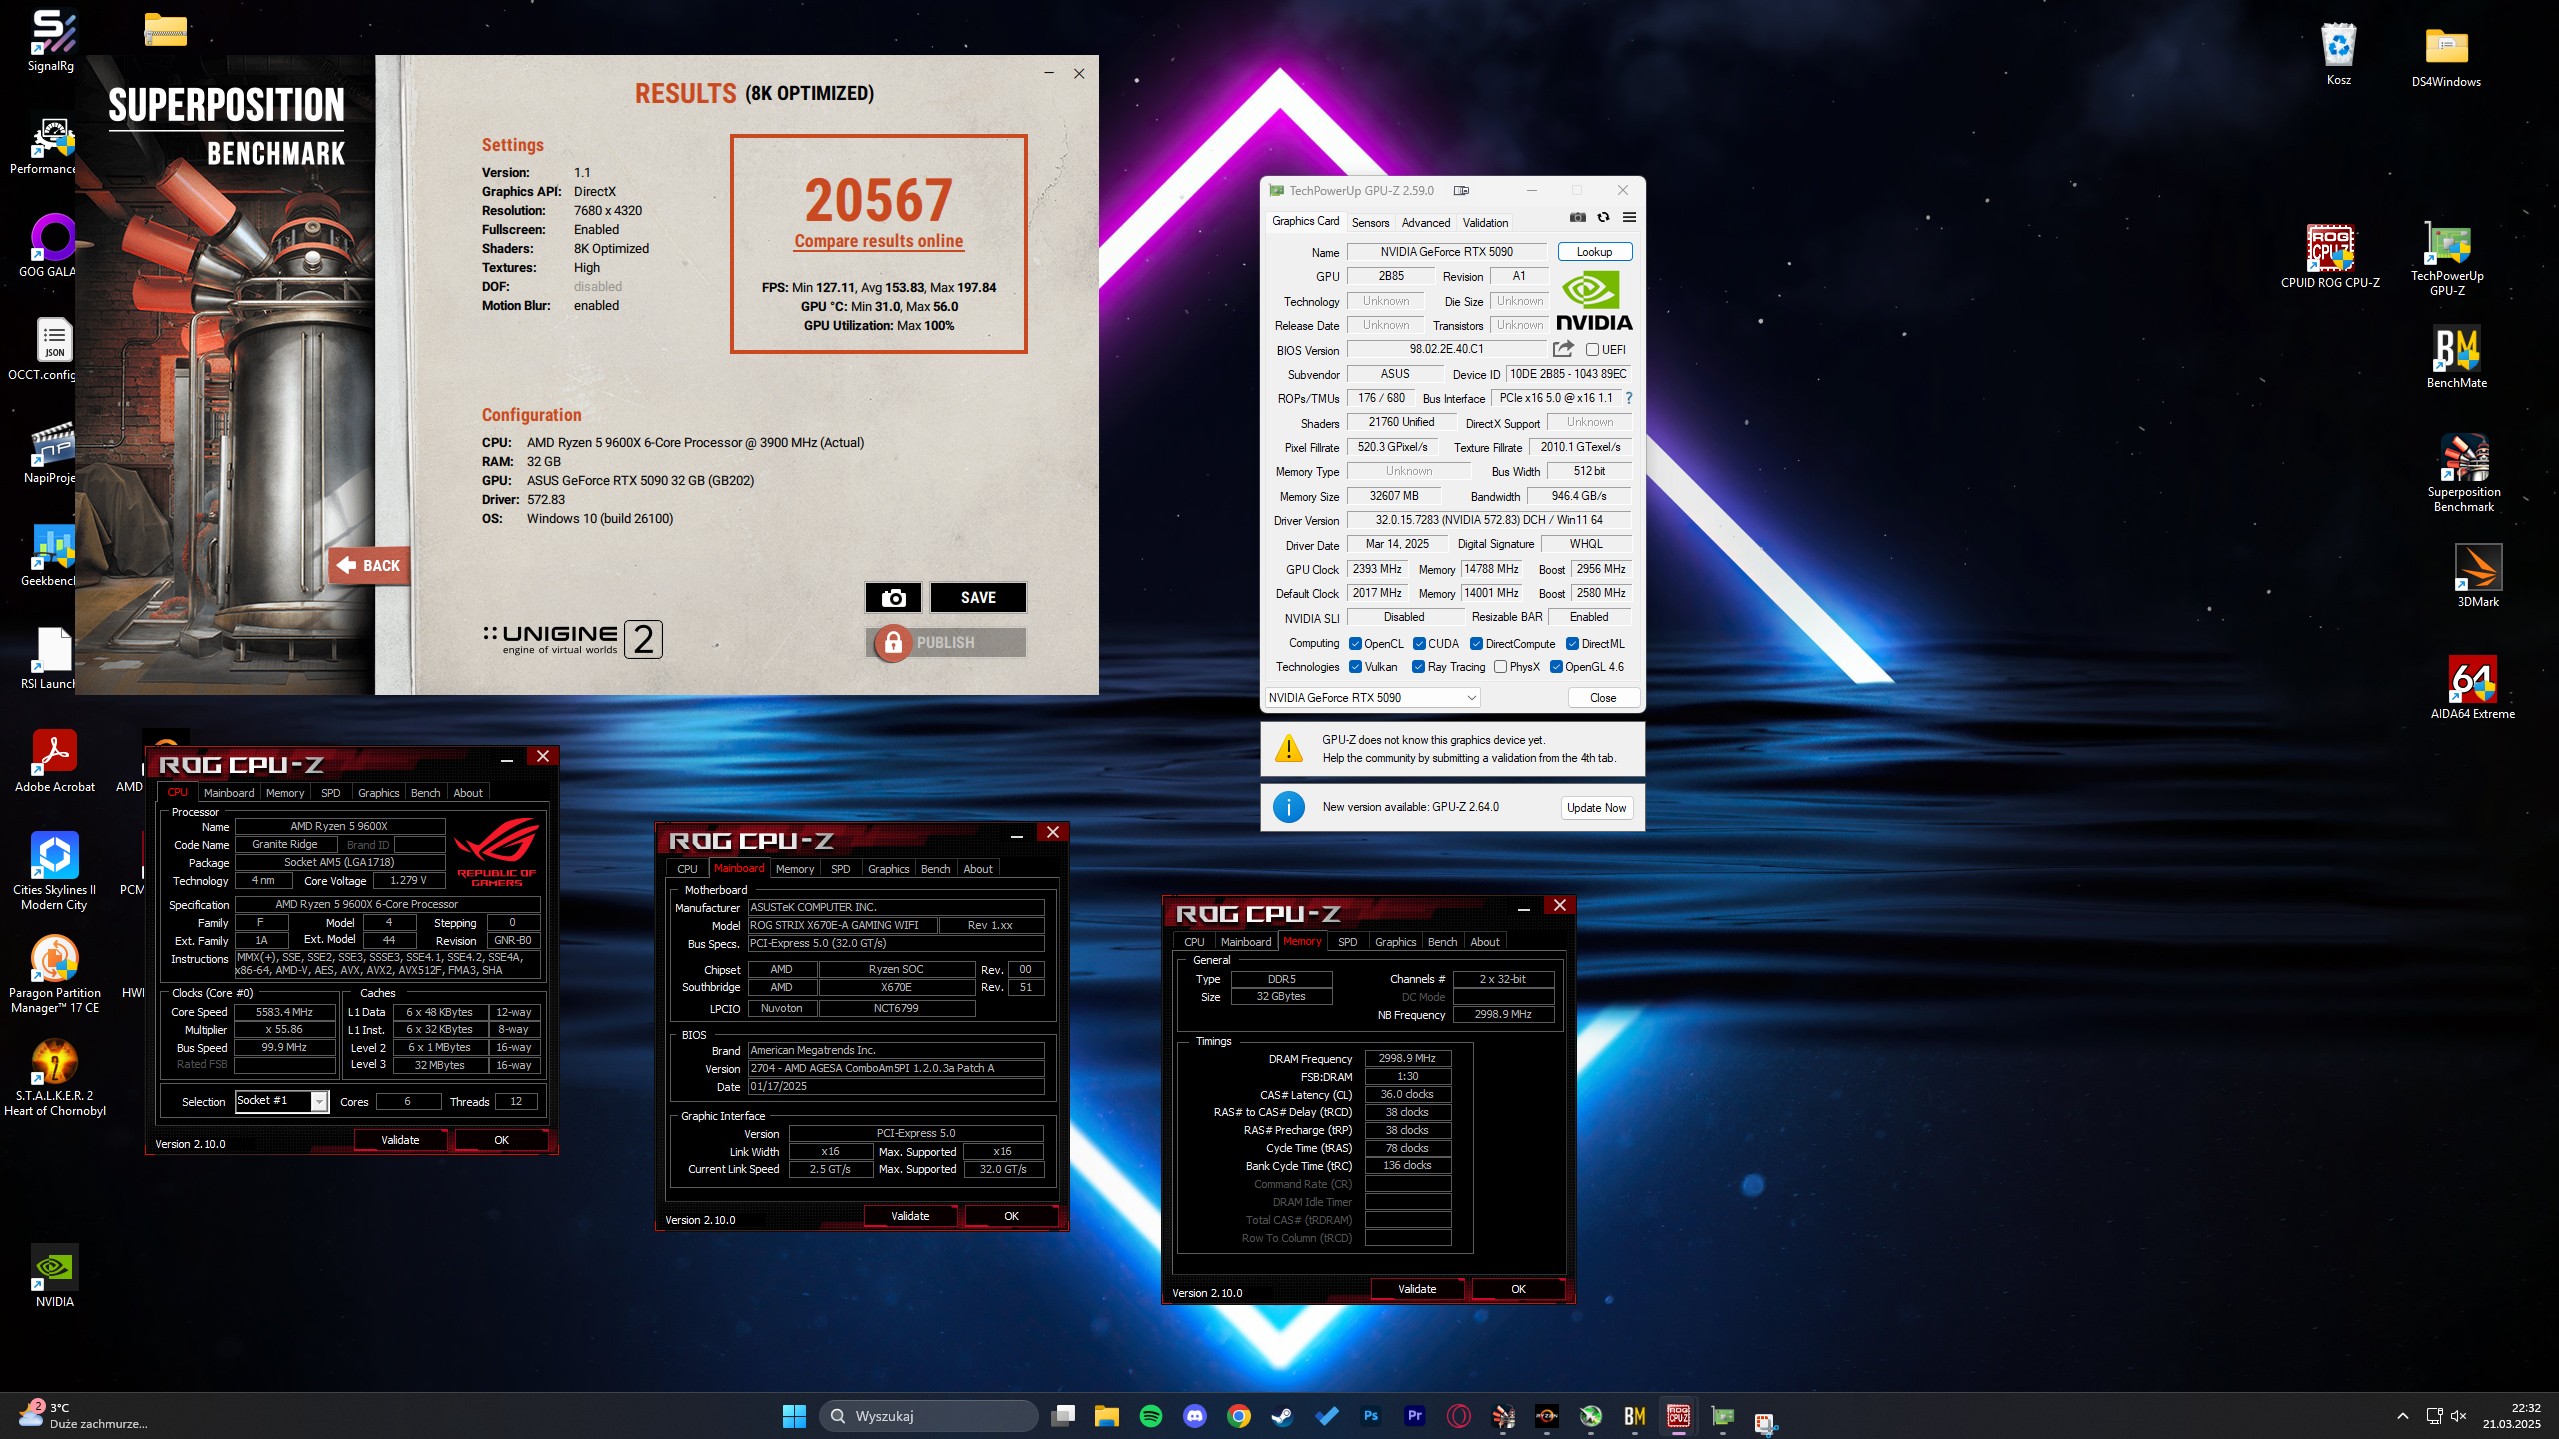Click the Steam taskbar icon
This screenshot has width=2559, height=1439.
(1283, 1416)
